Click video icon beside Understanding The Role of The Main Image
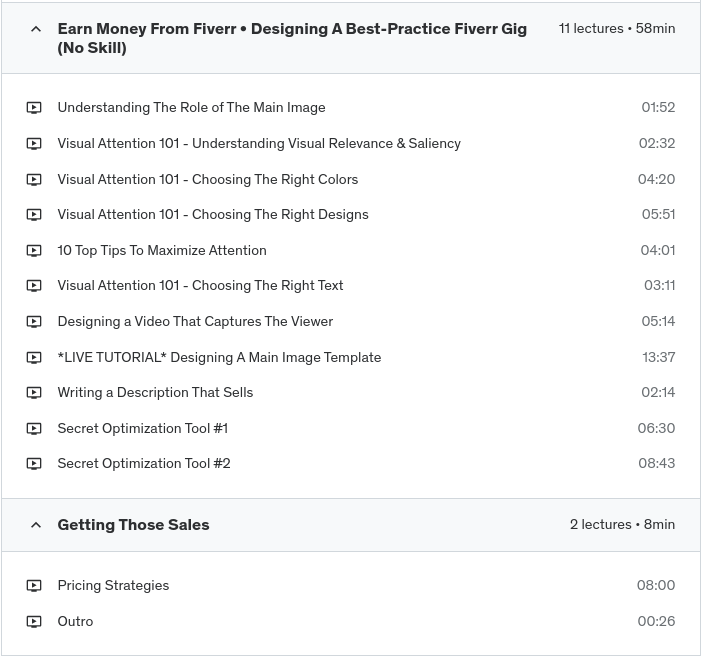This screenshot has width=703, height=658. 34,108
